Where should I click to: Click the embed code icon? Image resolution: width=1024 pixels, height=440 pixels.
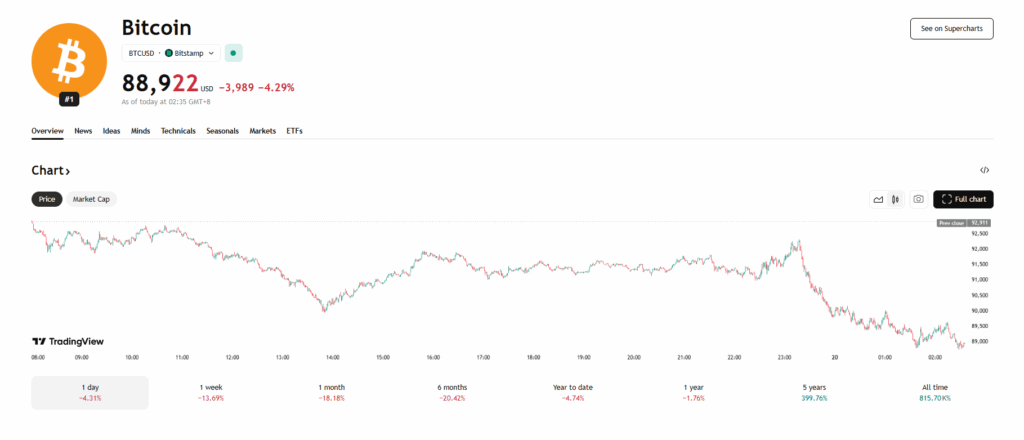coord(984,171)
